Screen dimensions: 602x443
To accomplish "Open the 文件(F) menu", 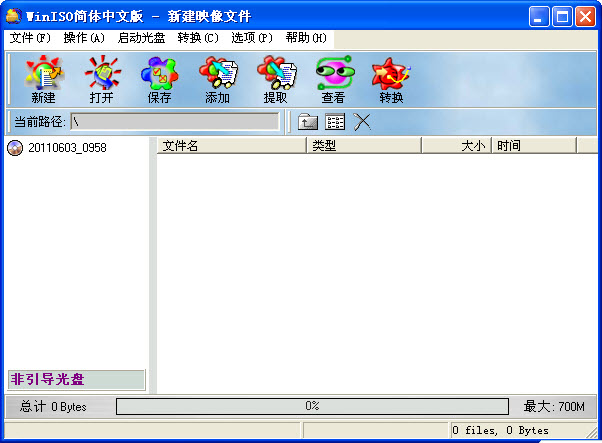I will coord(30,38).
